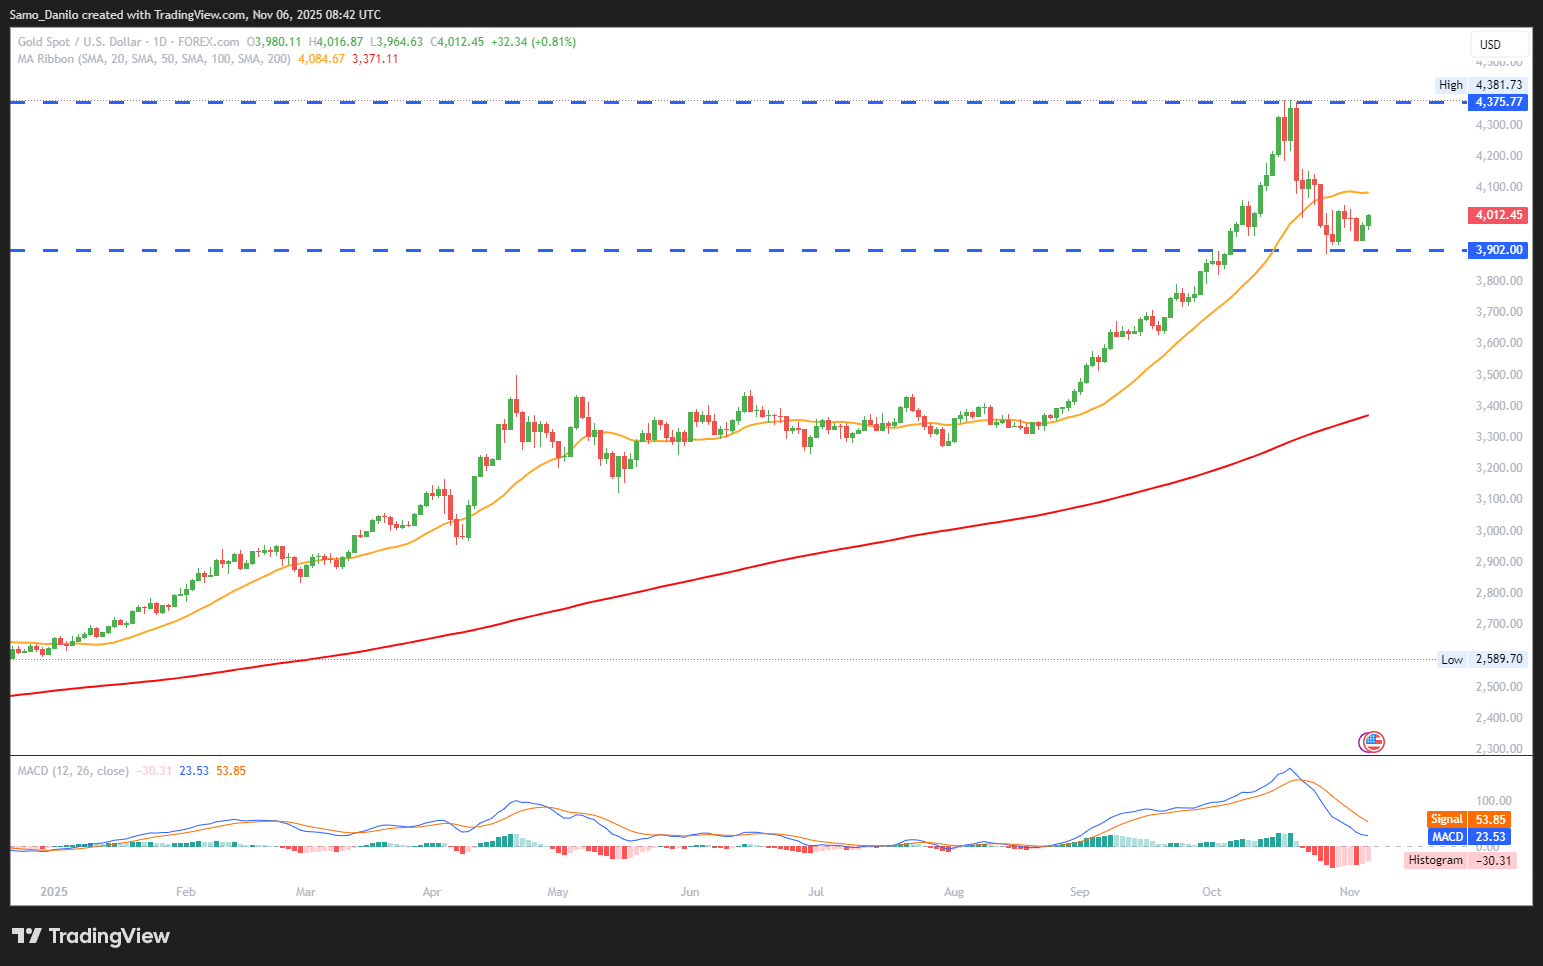Viewport: 1543px width, 966px height.
Task: Click the TradingView logo at bottom left
Action: tap(91, 936)
